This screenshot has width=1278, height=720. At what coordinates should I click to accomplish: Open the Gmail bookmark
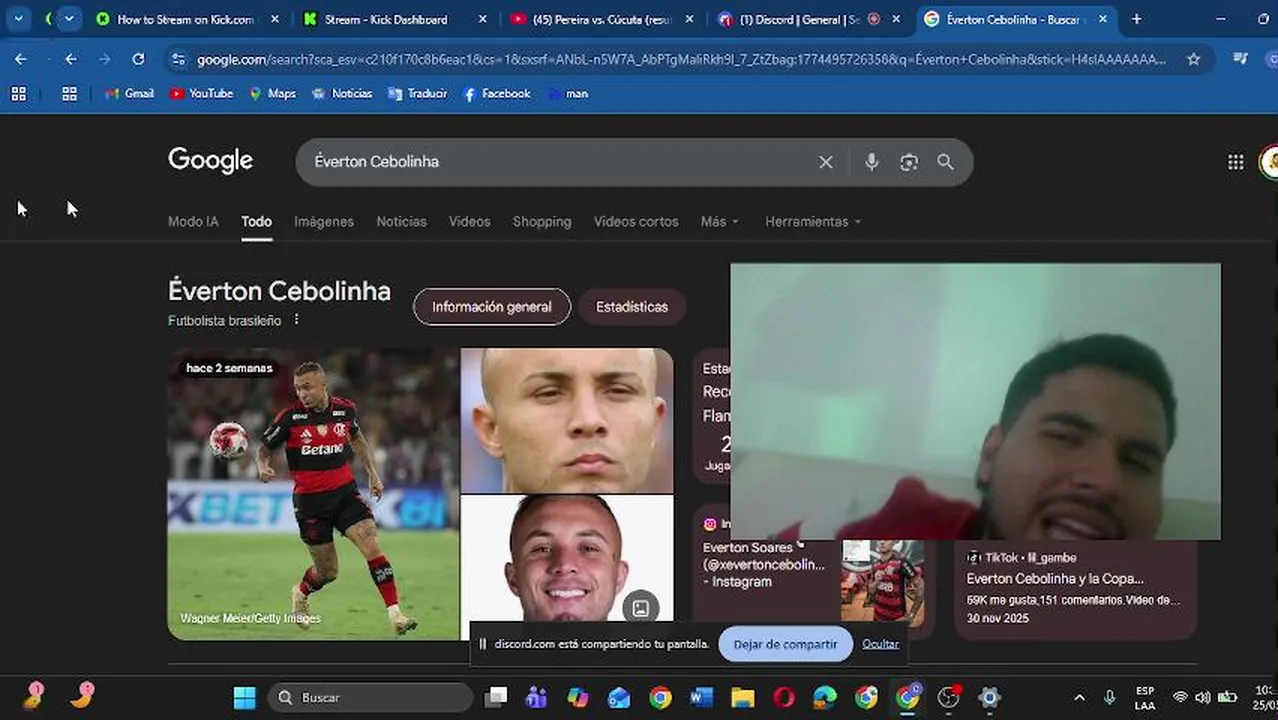[130, 93]
